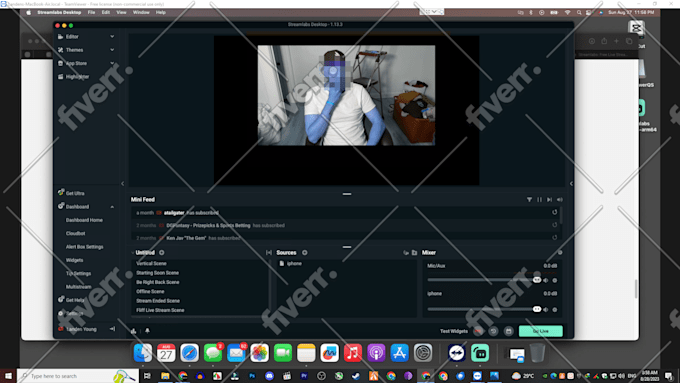Screen dimensions: 680x383
Task: Open Streamlabs Desktop icon in macOS dock
Action: pos(480,353)
